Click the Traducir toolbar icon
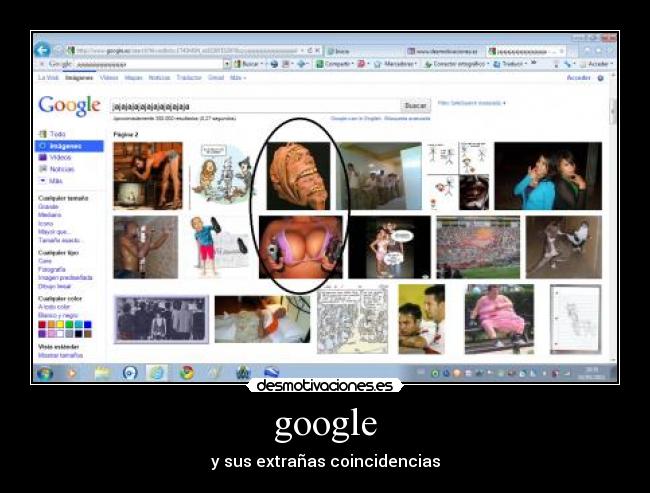The width and height of the screenshot is (650, 493). tap(497, 64)
